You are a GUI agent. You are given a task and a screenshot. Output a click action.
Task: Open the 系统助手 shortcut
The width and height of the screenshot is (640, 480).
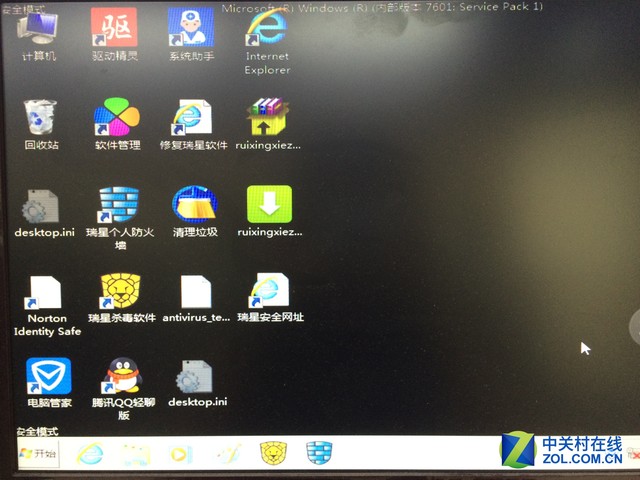click(191, 35)
